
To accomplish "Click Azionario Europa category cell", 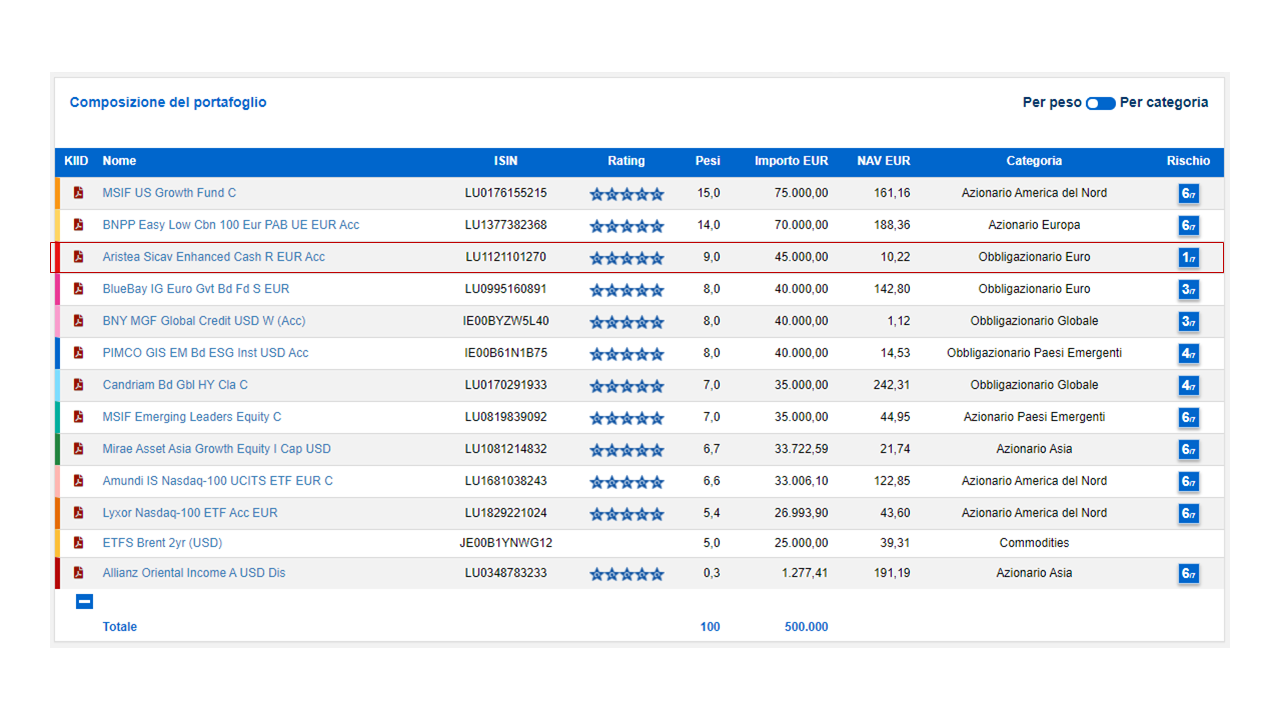I will (x=1034, y=225).
